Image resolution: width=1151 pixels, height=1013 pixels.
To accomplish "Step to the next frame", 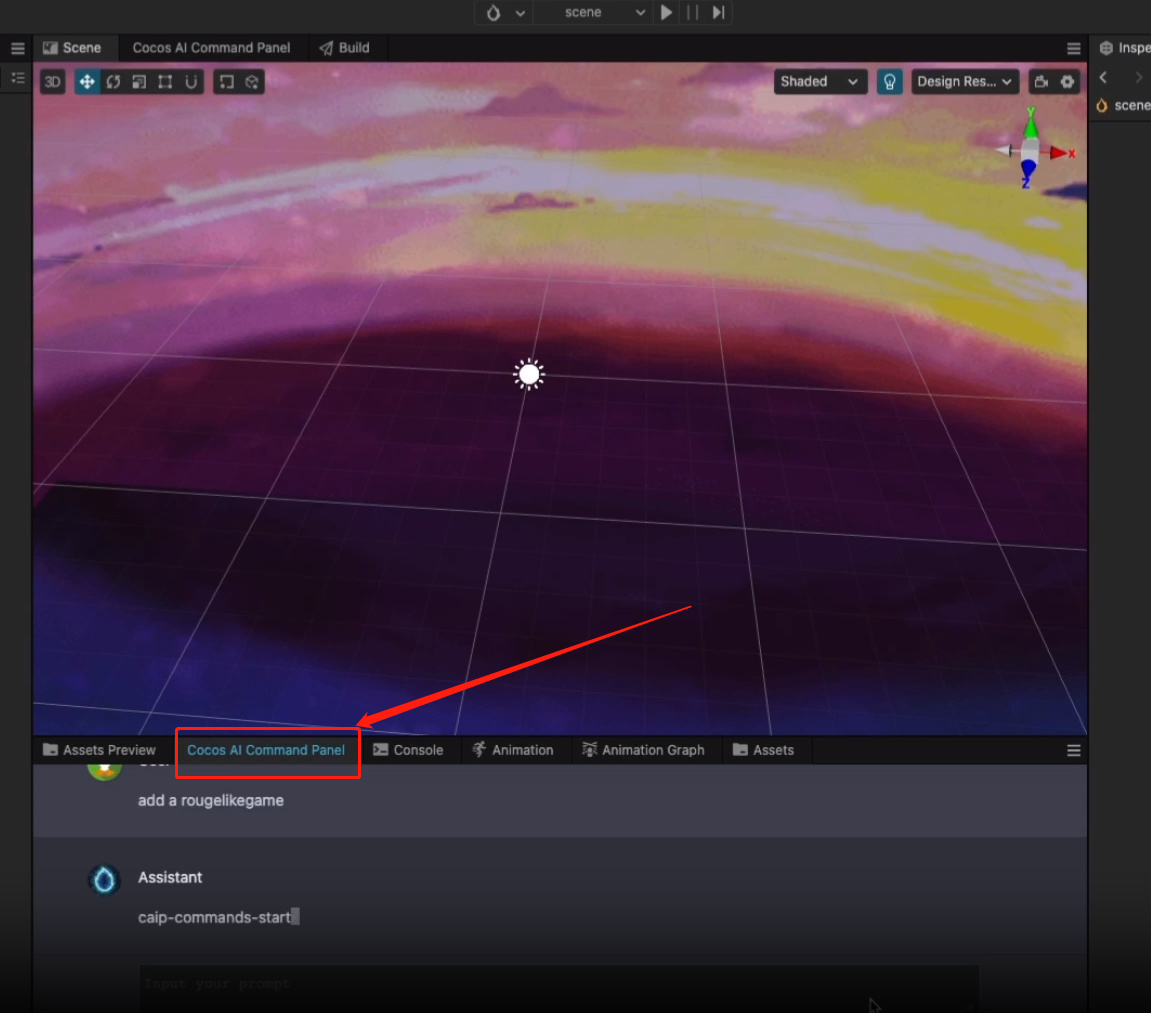I will tap(719, 12).
